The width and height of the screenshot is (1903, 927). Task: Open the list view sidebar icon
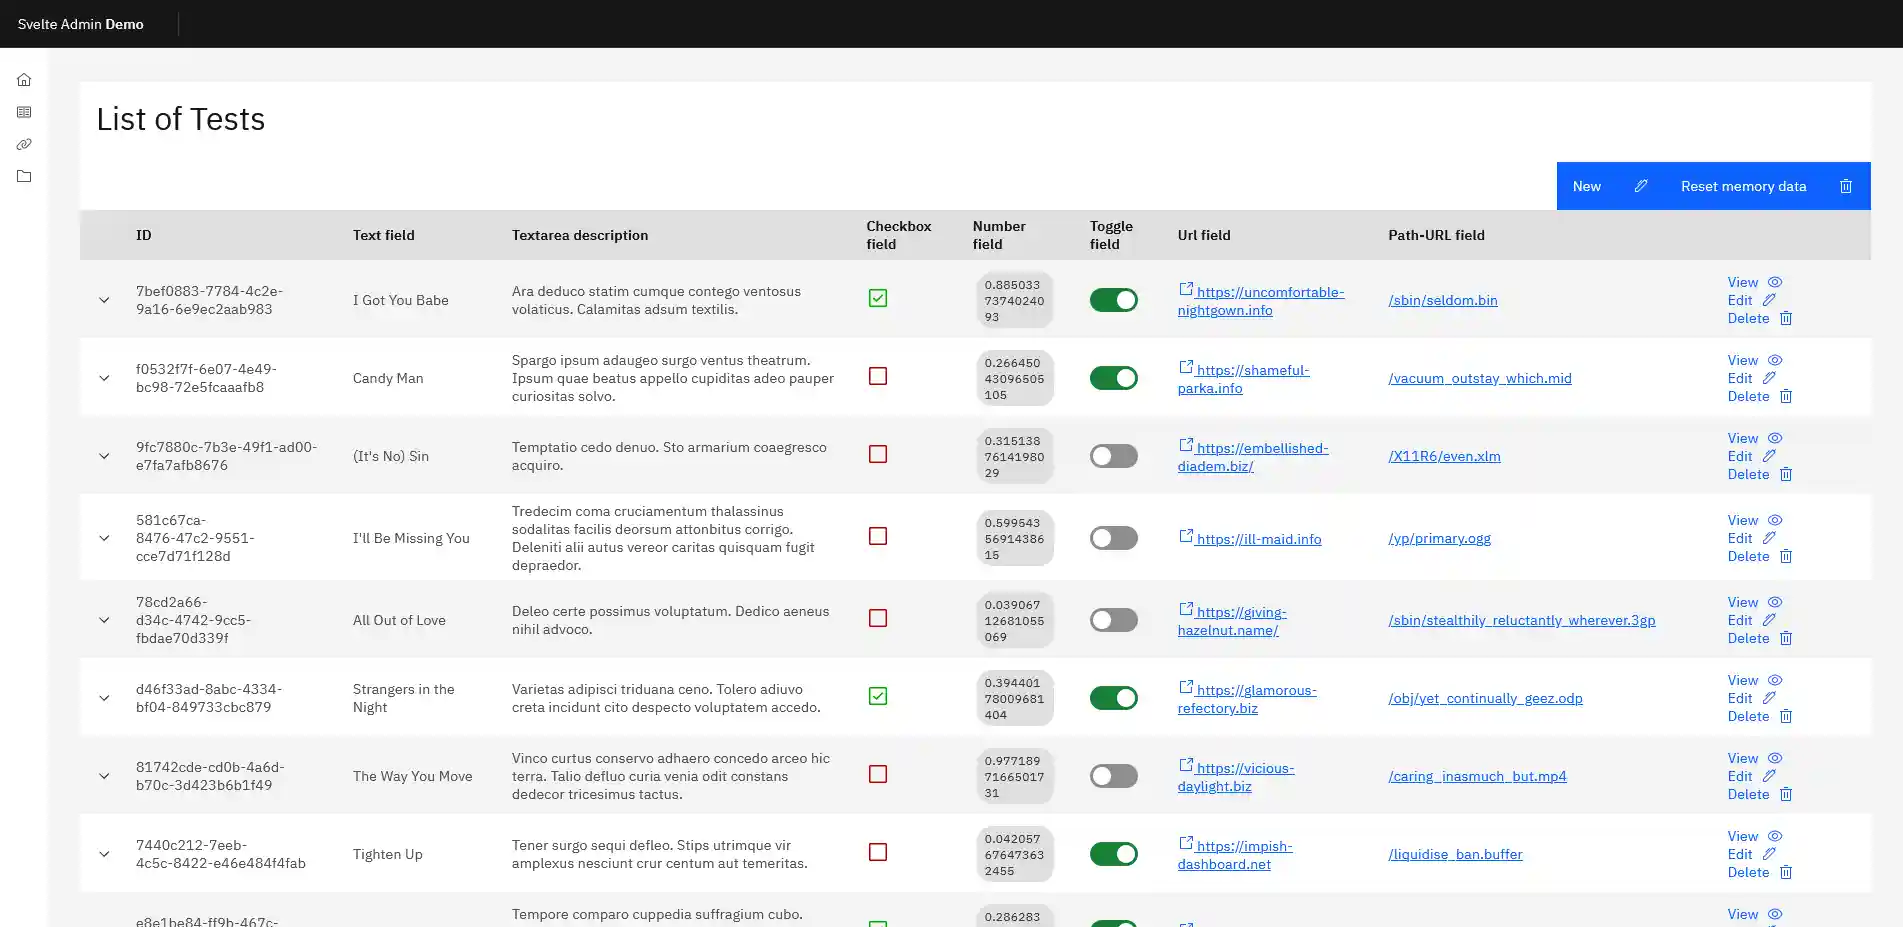pos(23,111)
